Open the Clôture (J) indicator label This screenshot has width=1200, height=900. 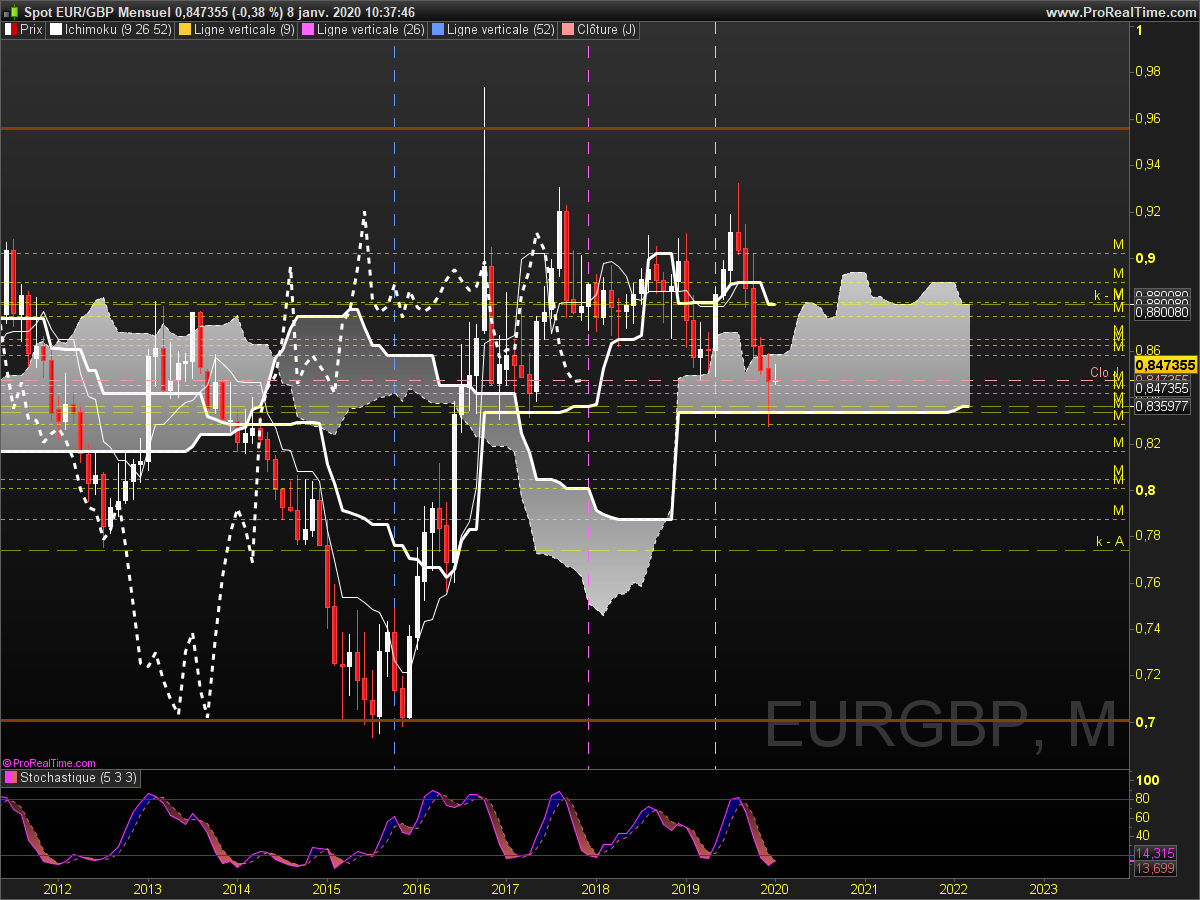pos(606,30)
